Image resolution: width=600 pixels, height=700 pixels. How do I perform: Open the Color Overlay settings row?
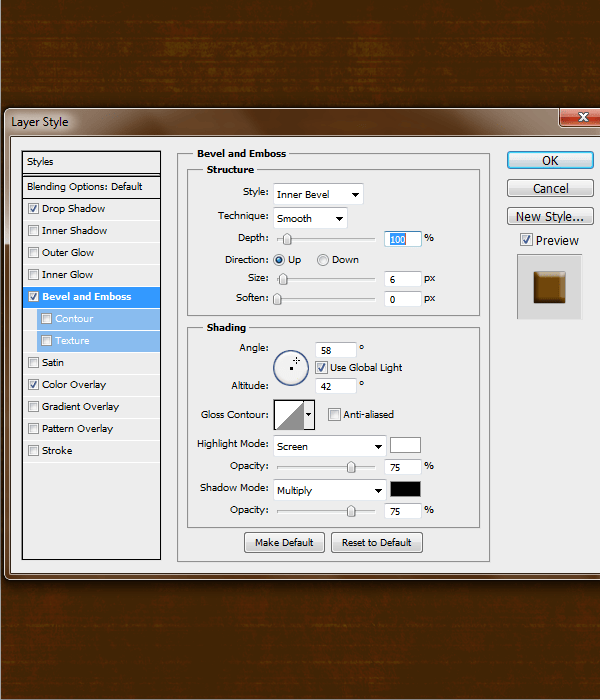(91, 384)
